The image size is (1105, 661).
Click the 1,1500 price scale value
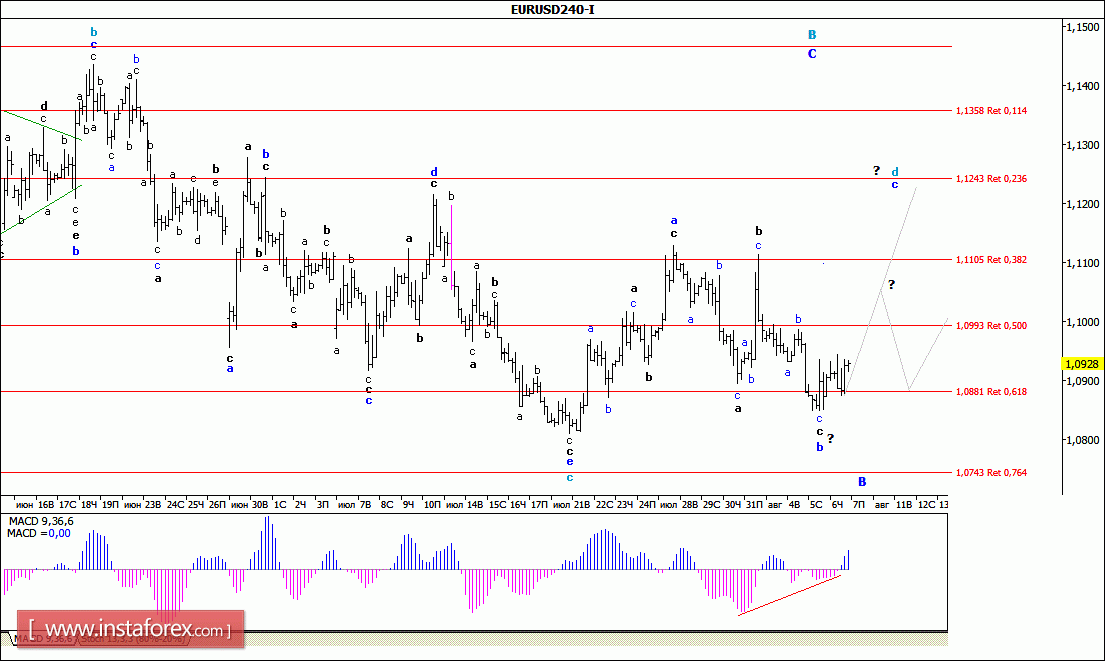pos(1082,27)
